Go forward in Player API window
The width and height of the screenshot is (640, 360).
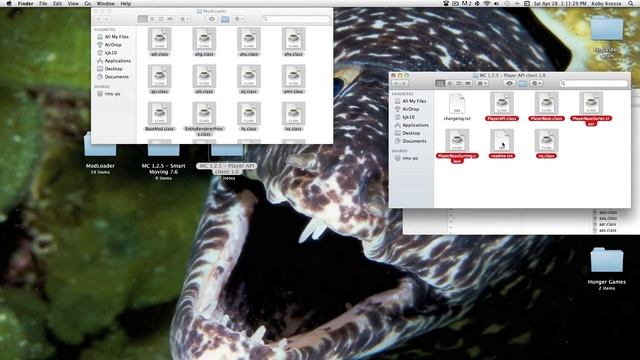coord(404,83)
